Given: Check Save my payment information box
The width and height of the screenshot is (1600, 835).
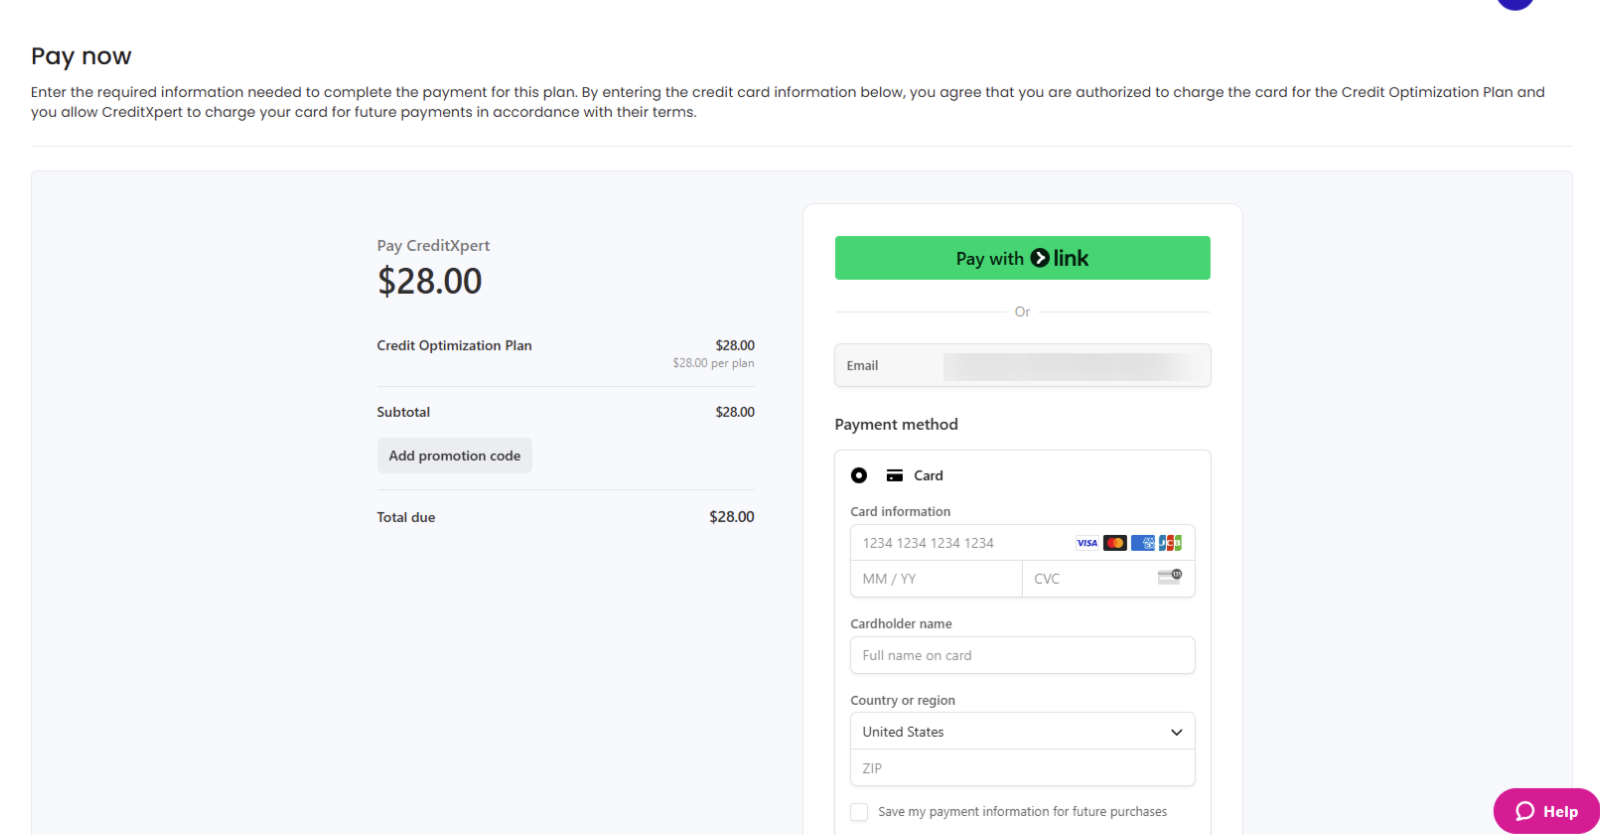Looking at the screenshot, I should (x=859, y=812).
